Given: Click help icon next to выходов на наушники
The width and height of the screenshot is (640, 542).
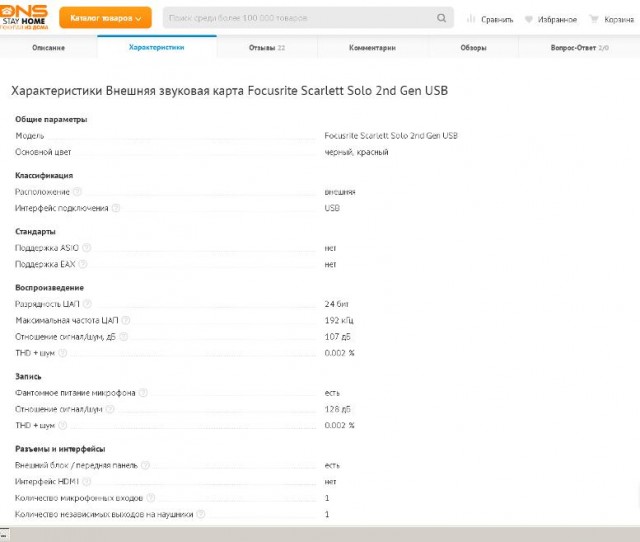Looking at the screenshot, I should click(x=201, y=514).
